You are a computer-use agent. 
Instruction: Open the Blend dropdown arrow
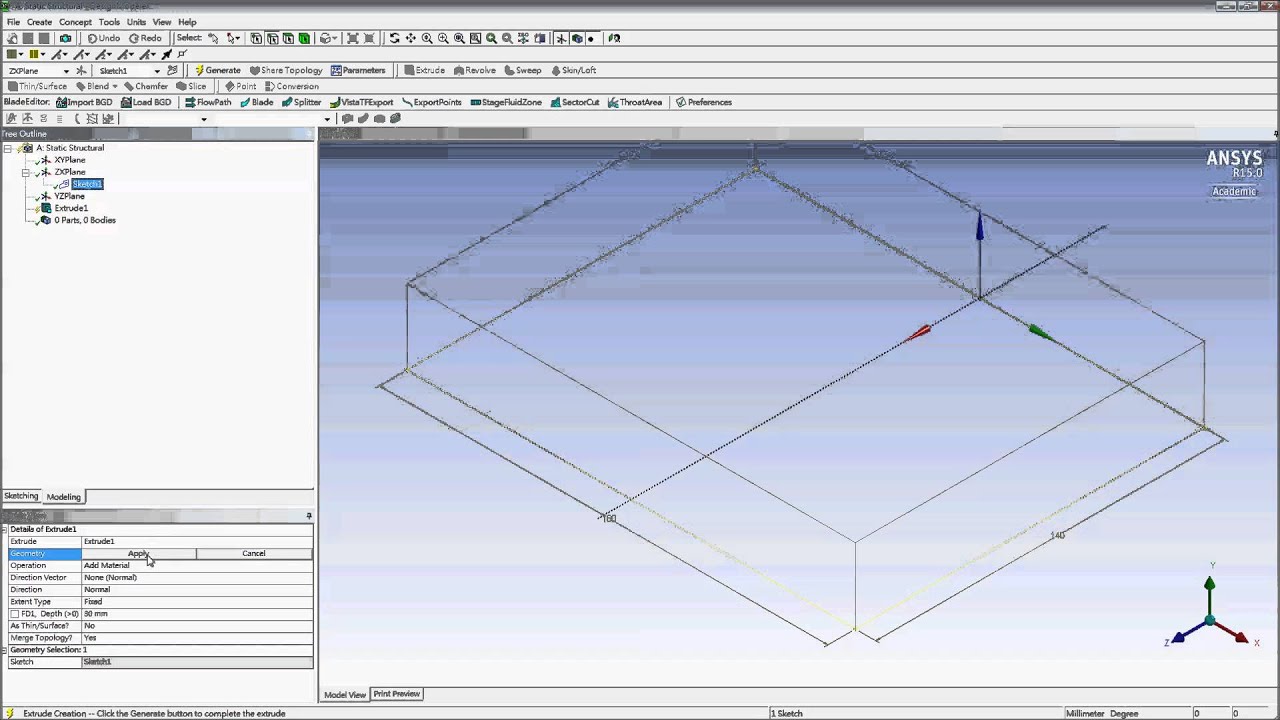coord(115,86)
